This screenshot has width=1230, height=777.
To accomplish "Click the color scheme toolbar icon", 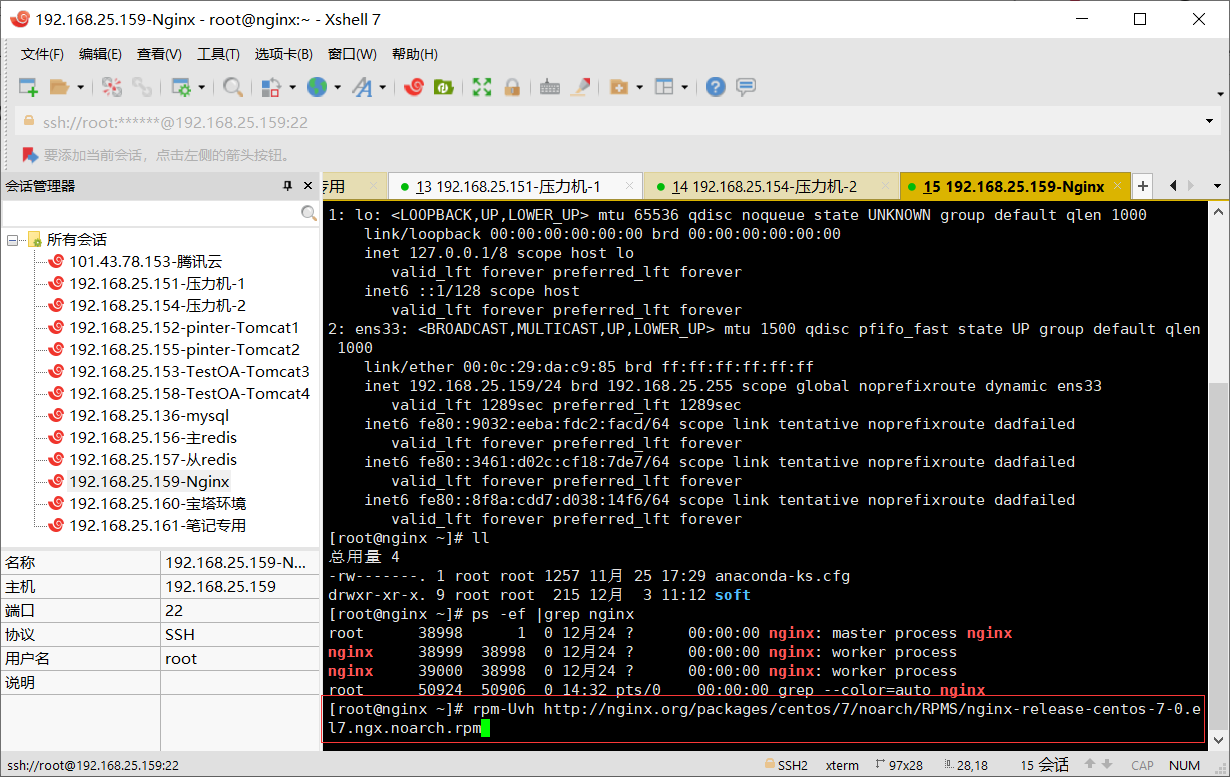I will click(x=271, y=87).
